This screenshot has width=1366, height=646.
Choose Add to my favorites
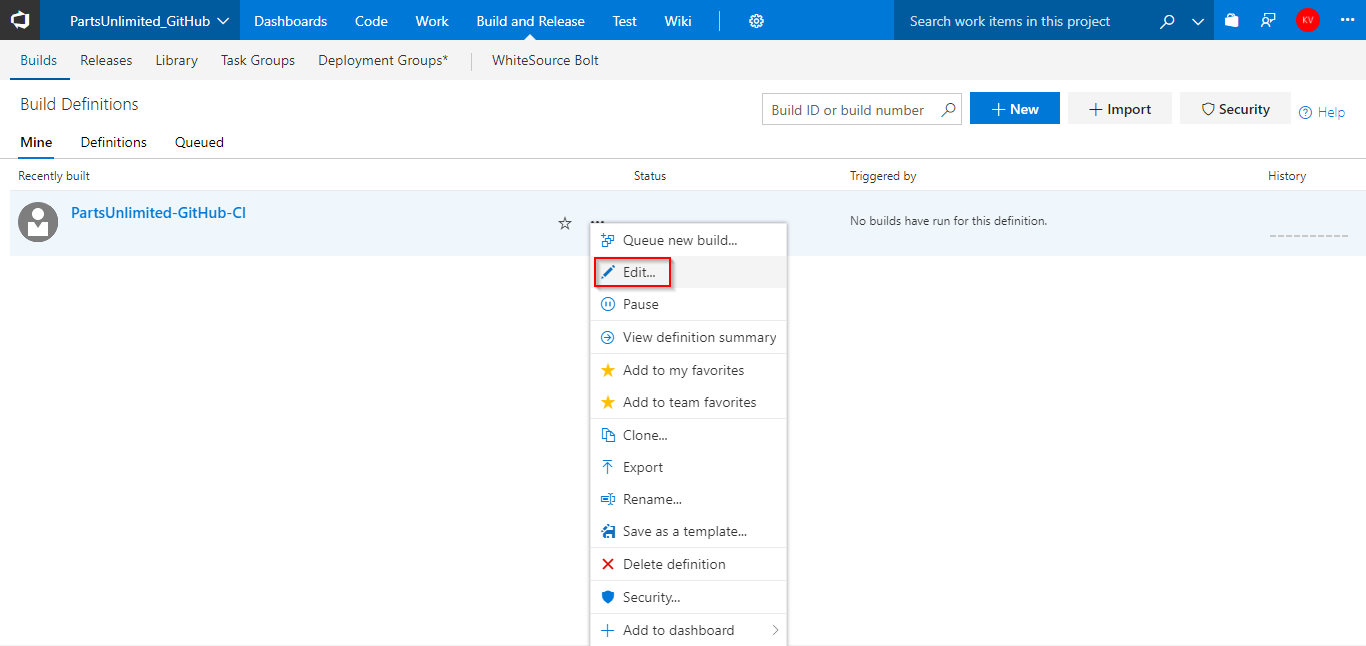pyautogui.click(x=689, y=370)
